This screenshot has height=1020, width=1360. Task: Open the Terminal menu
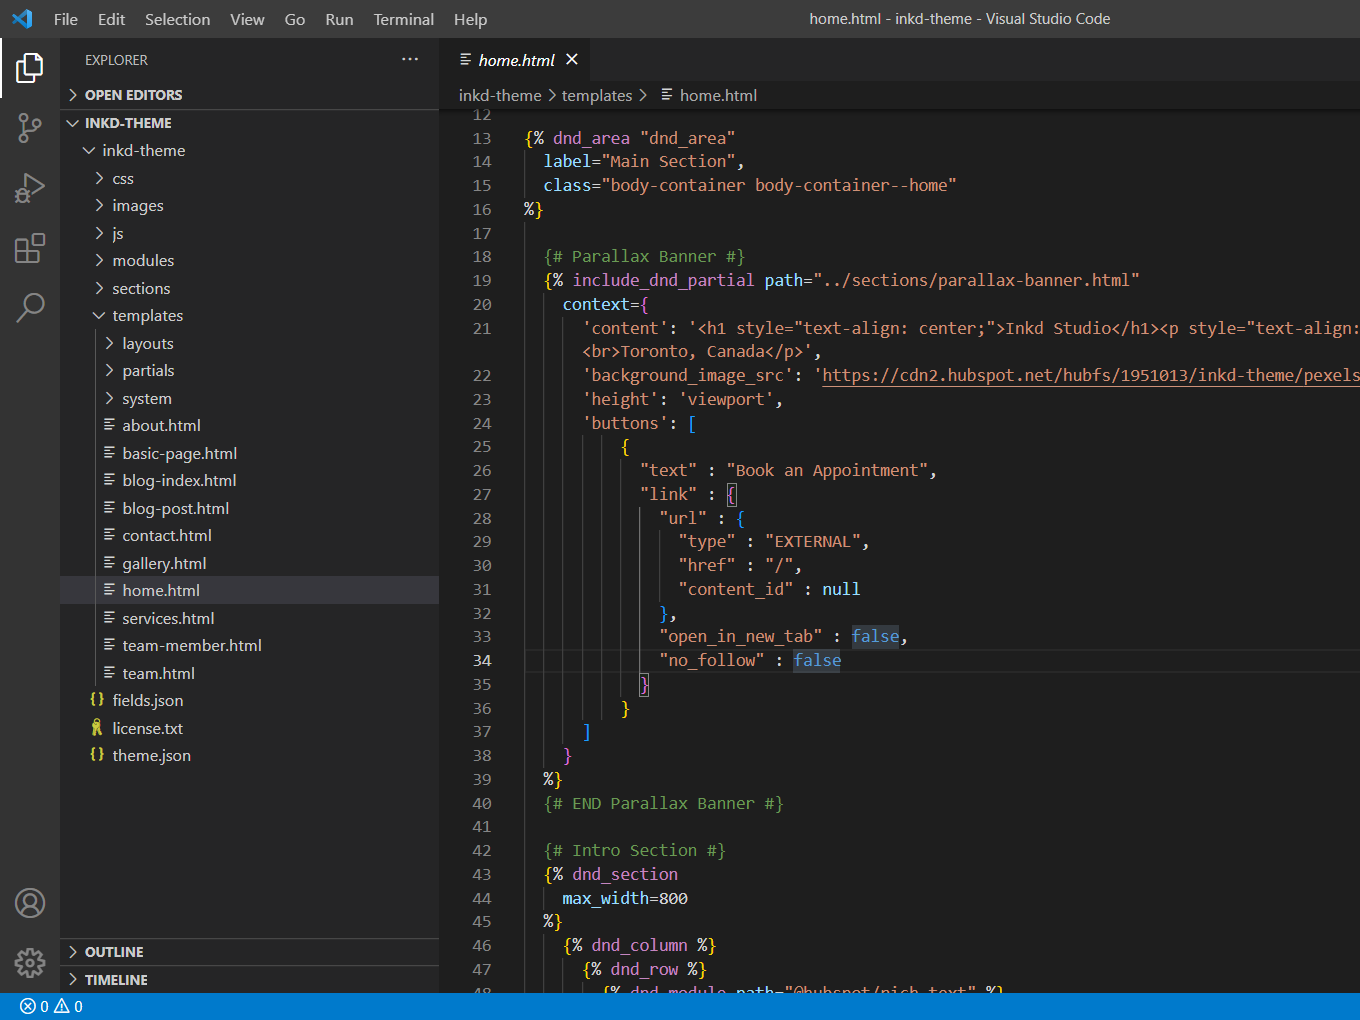coord(404,19)
